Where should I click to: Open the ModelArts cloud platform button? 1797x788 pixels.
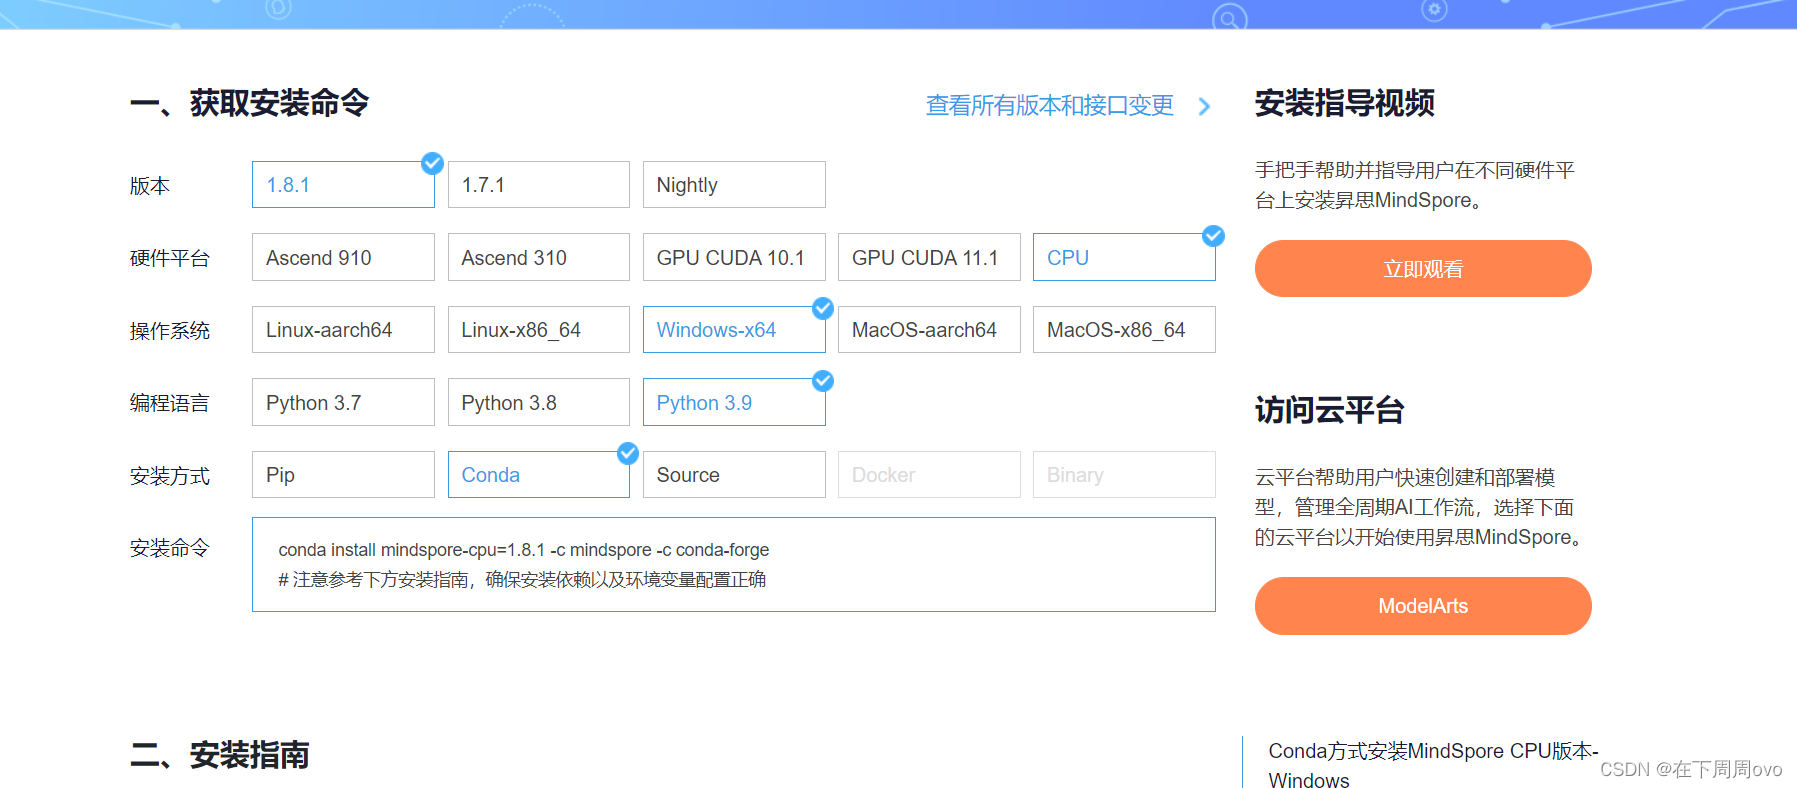(1423, 606)
